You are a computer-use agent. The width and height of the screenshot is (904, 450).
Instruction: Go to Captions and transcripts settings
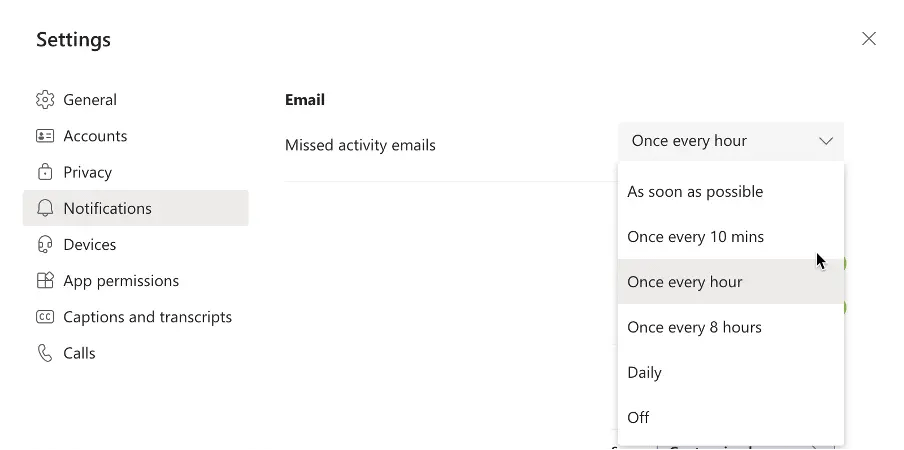(x=147, y=317)
